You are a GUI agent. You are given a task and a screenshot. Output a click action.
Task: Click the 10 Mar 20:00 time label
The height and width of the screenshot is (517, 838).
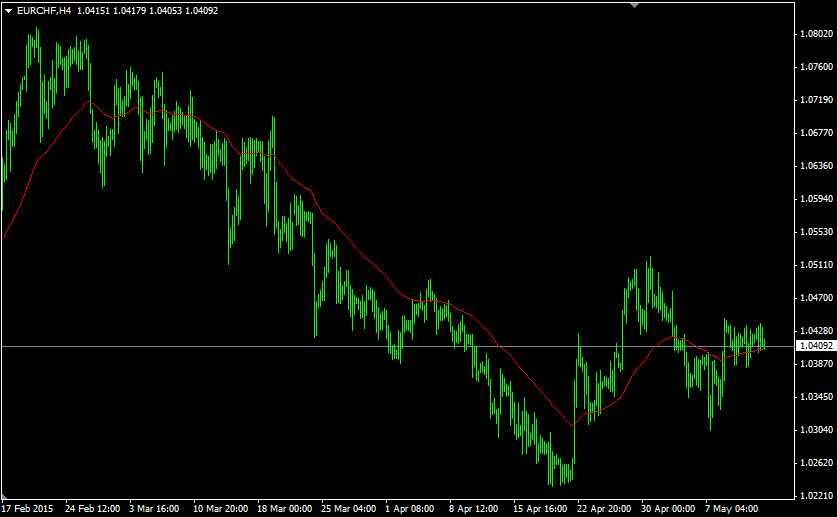(x=220, y=508)
